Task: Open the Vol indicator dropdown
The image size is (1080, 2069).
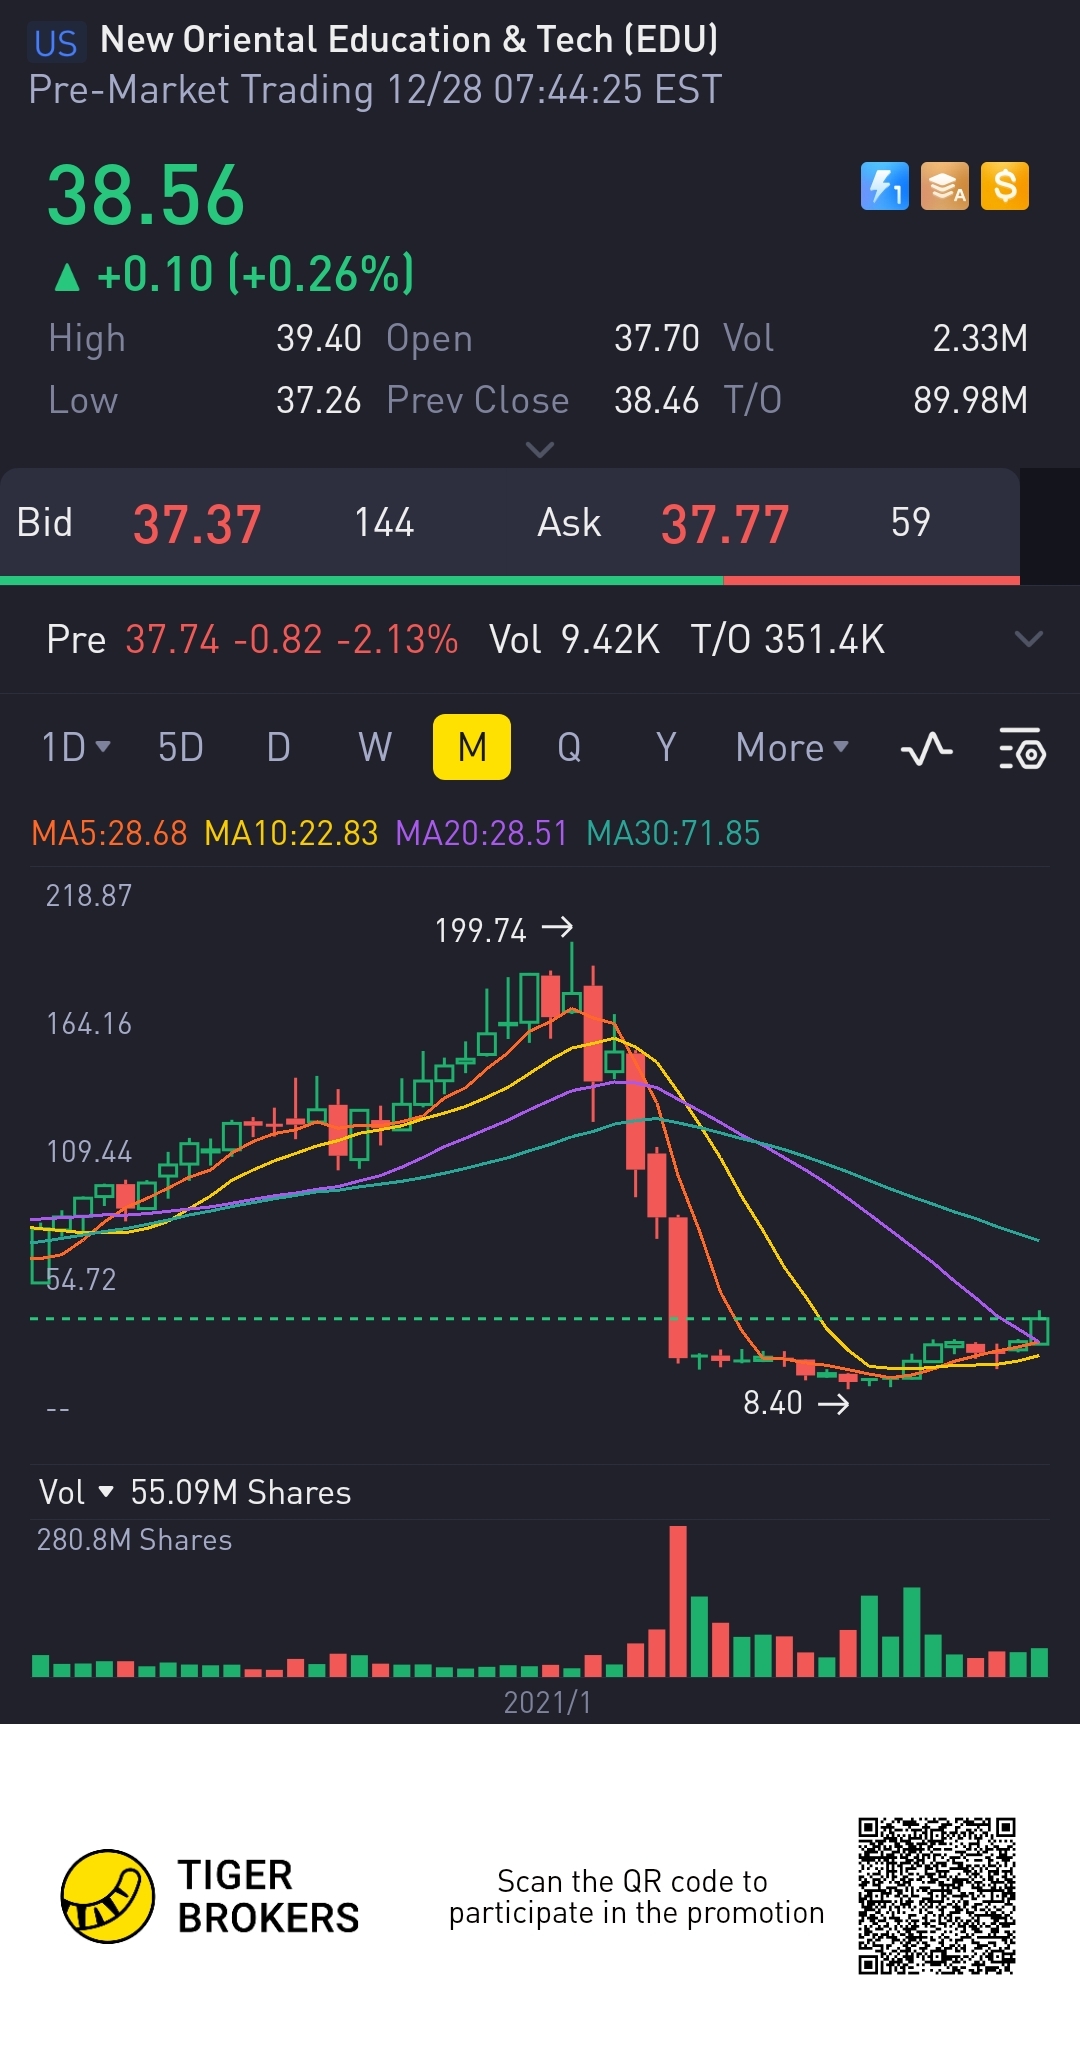Action: 76,1492
